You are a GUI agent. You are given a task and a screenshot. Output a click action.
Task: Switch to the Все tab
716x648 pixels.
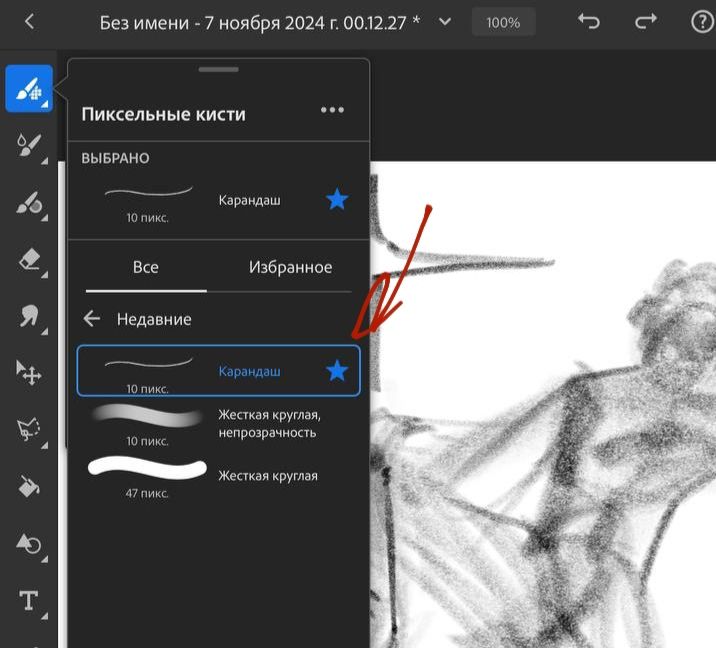click(x=146, y=267)
